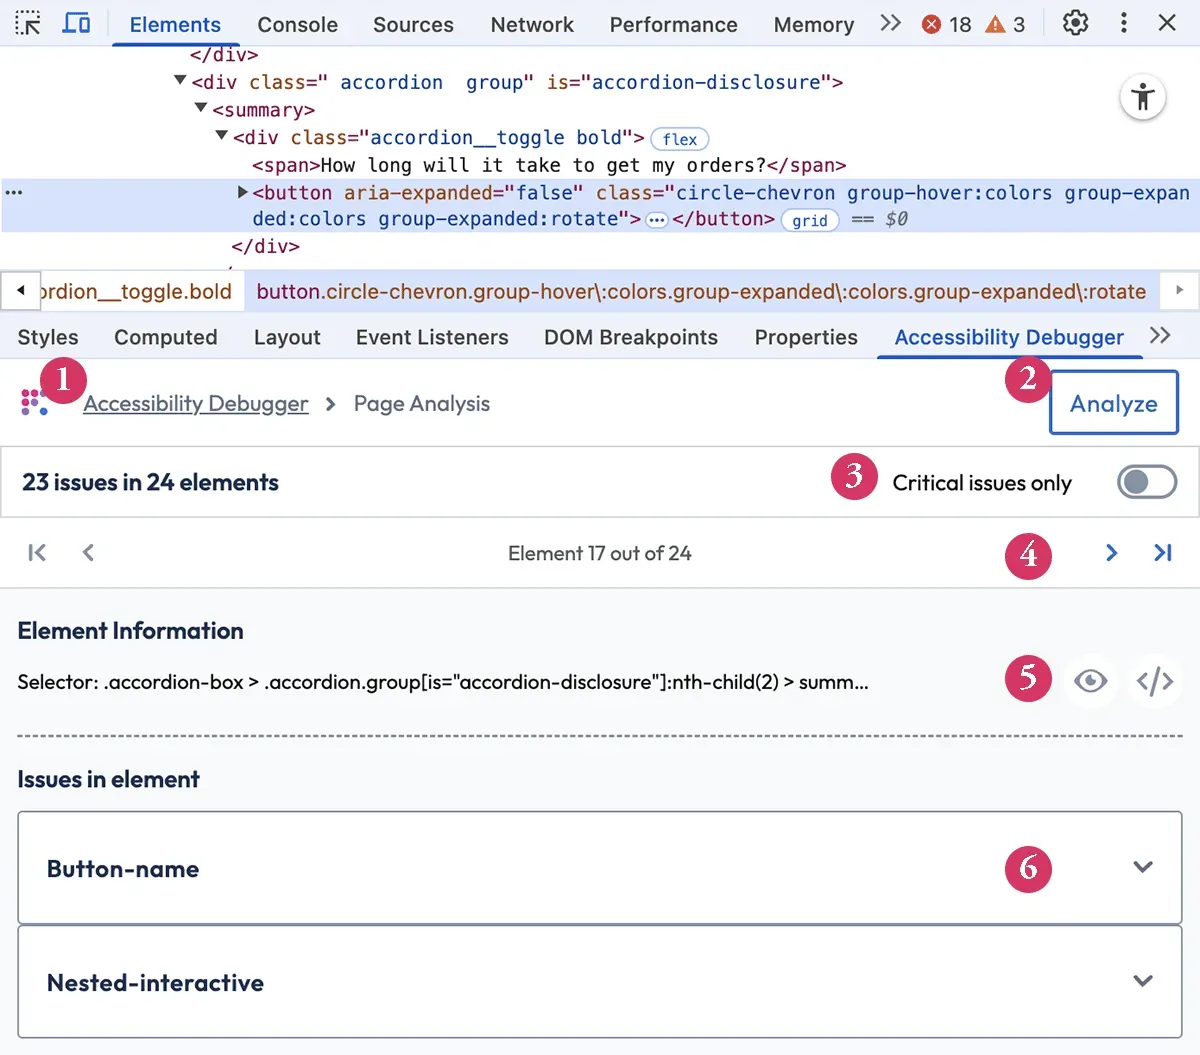Viewport: 1200px width, 1055px height.
Task: Click the floating accessibility person icon
Action: pyautogui.click(x=1143, y=97)
